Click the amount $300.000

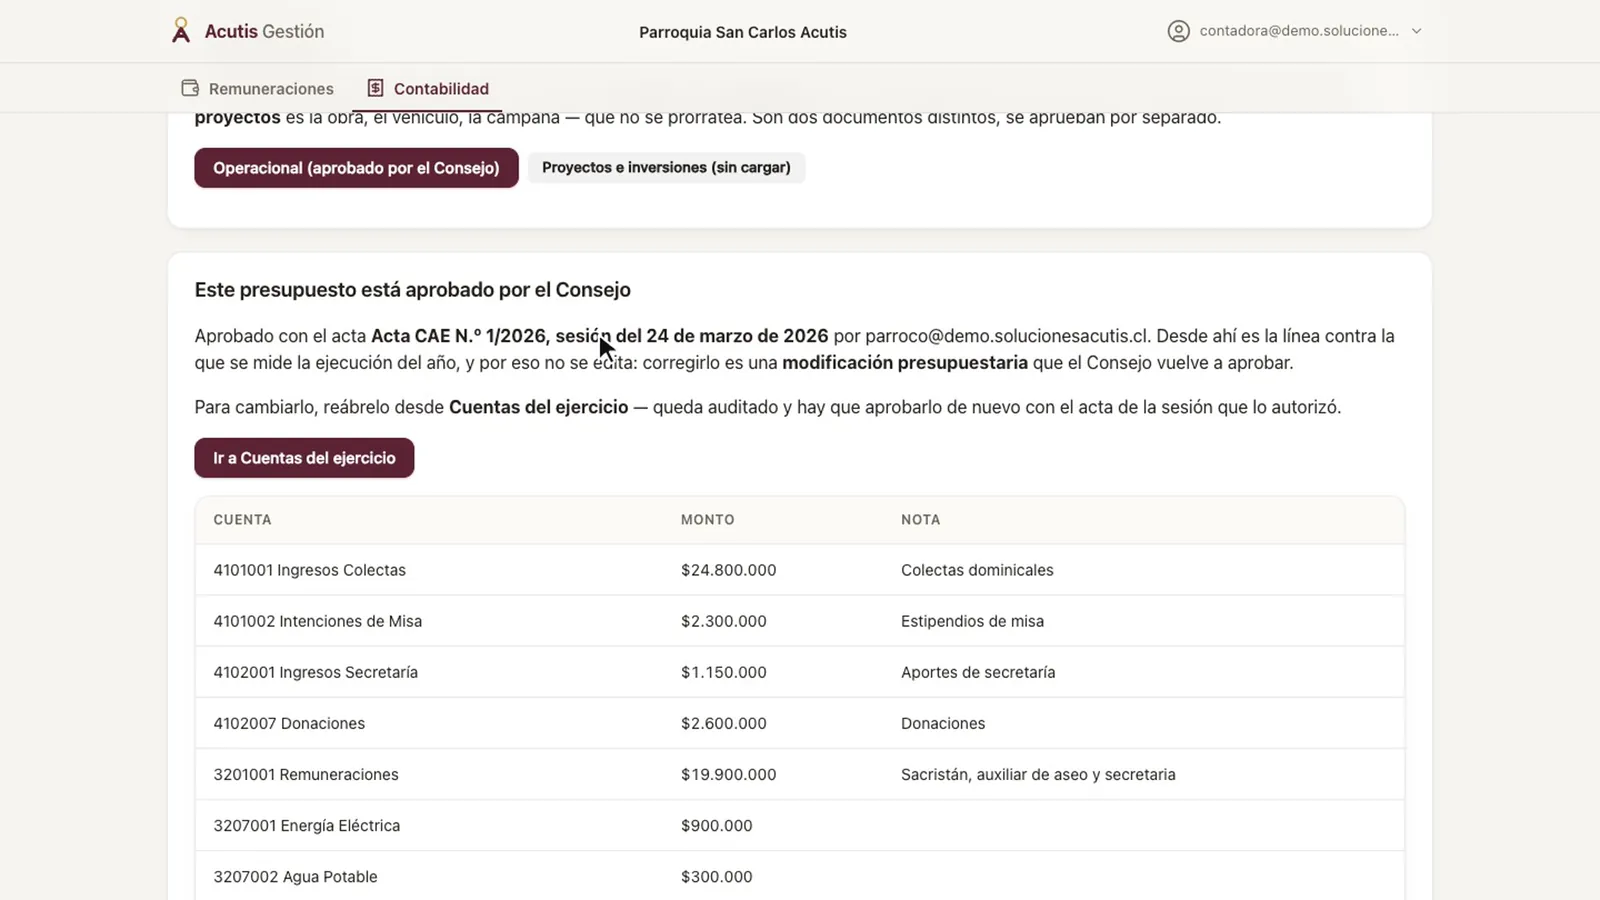(717, 876)
